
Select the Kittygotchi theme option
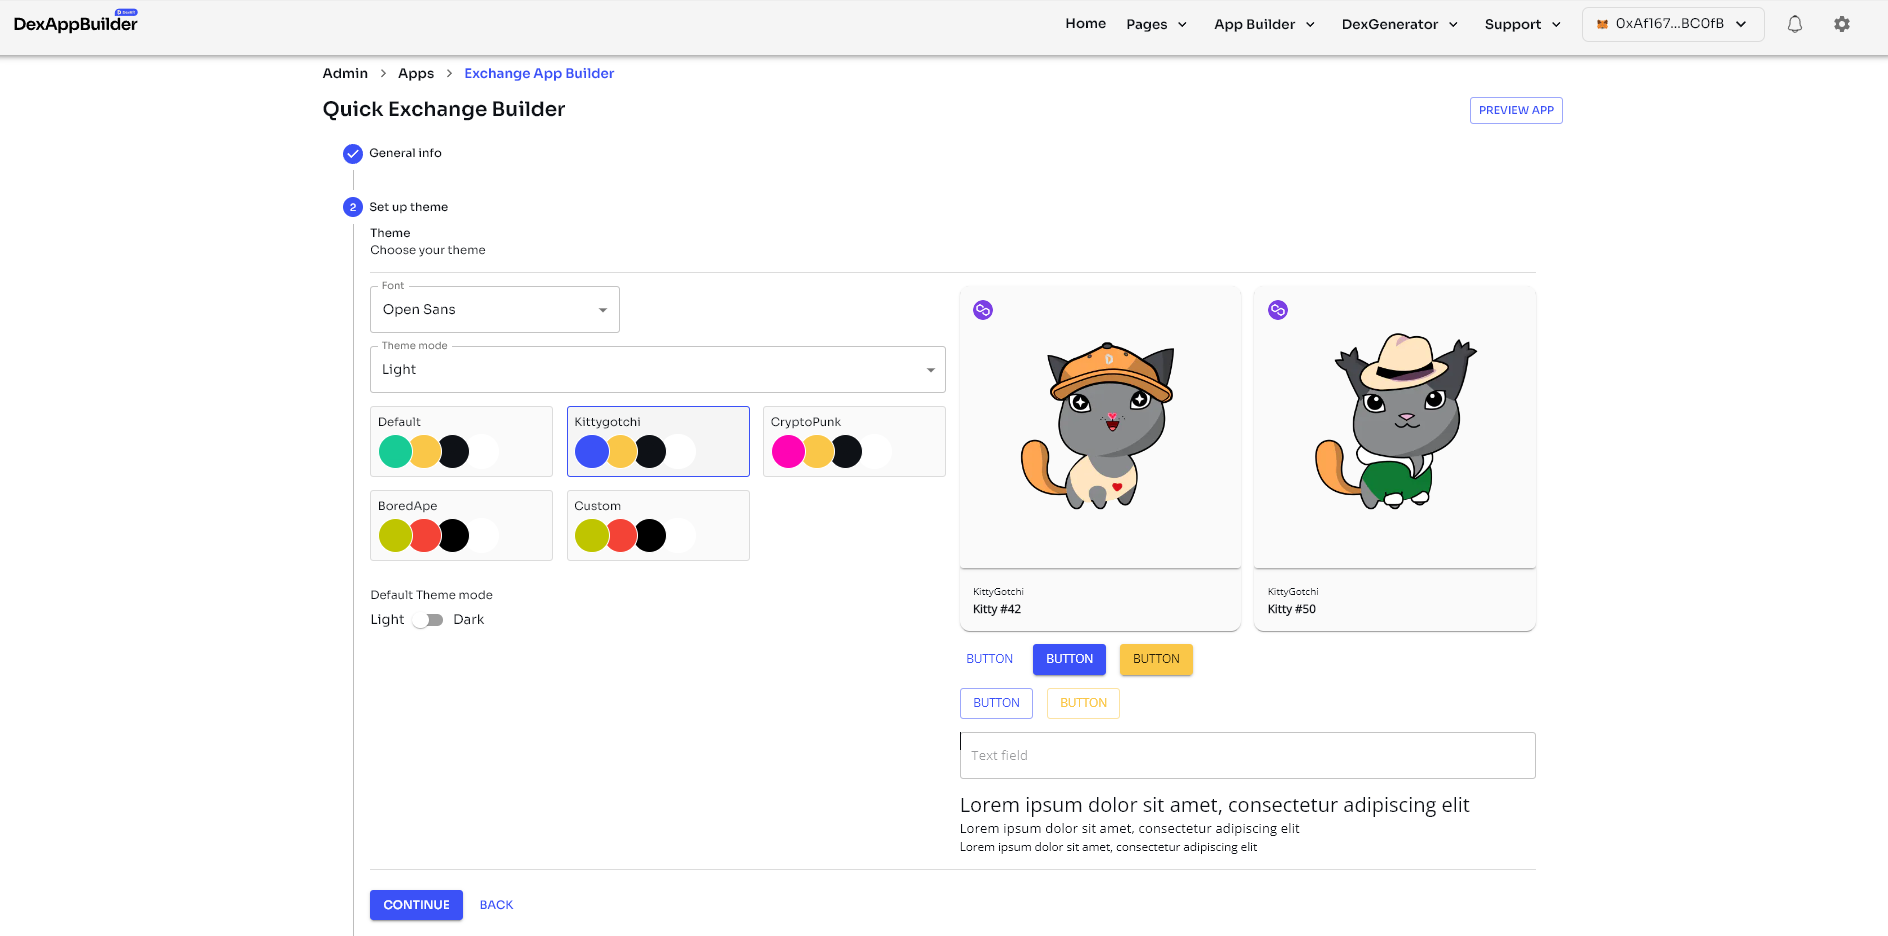tap(658, 441)
